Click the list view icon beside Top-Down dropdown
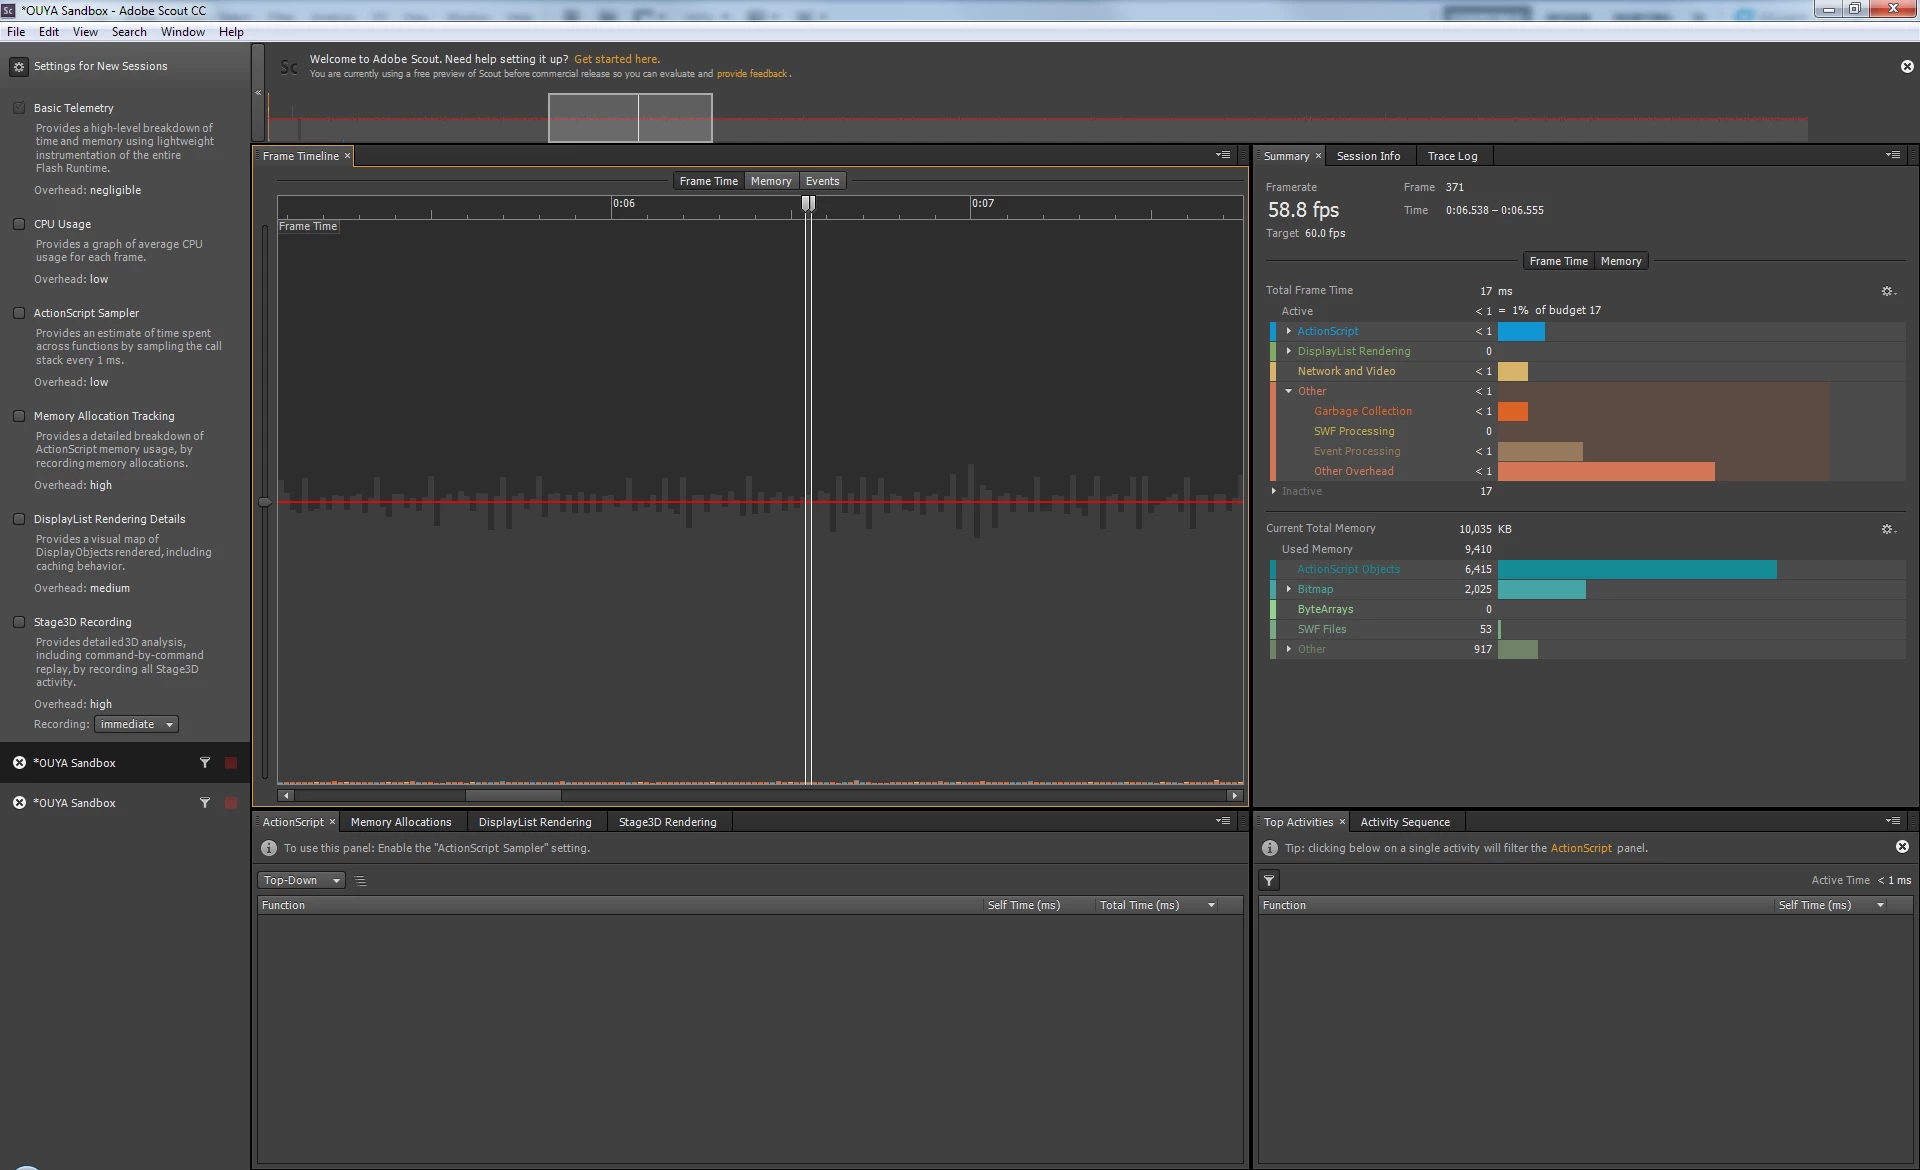This screenshot has width=1920, height=1170. pyautogui.click(x=361, y=881)
